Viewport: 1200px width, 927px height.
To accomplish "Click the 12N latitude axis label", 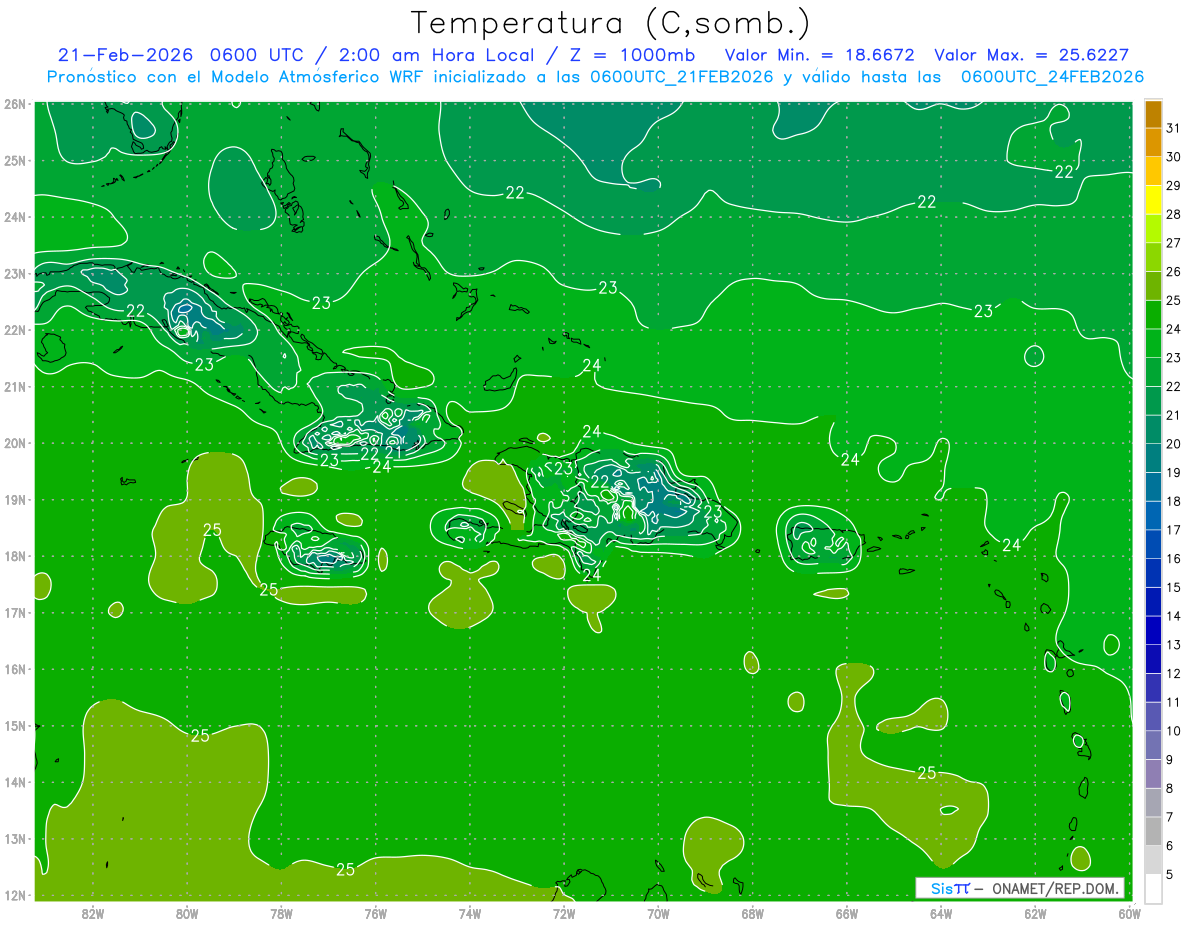I will tap(14, 895).
